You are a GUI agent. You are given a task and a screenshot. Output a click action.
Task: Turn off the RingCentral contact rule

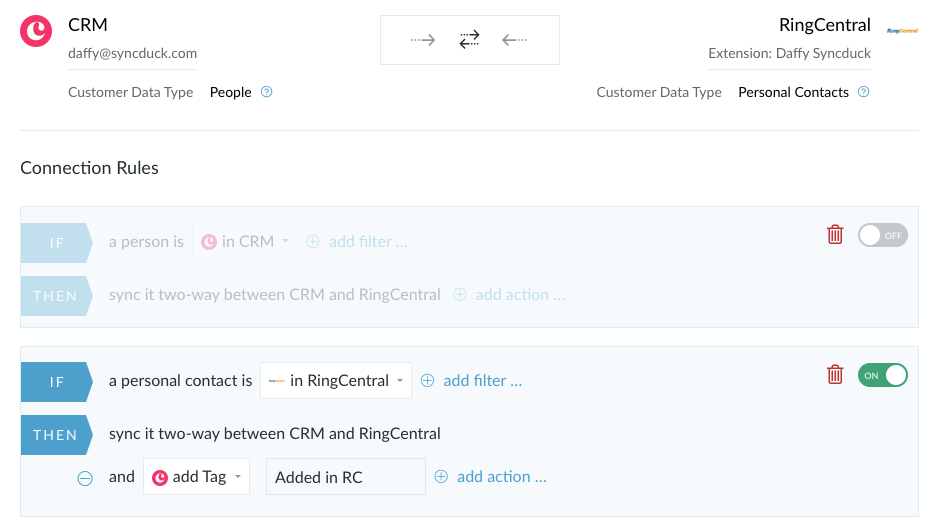coord(883,375)
